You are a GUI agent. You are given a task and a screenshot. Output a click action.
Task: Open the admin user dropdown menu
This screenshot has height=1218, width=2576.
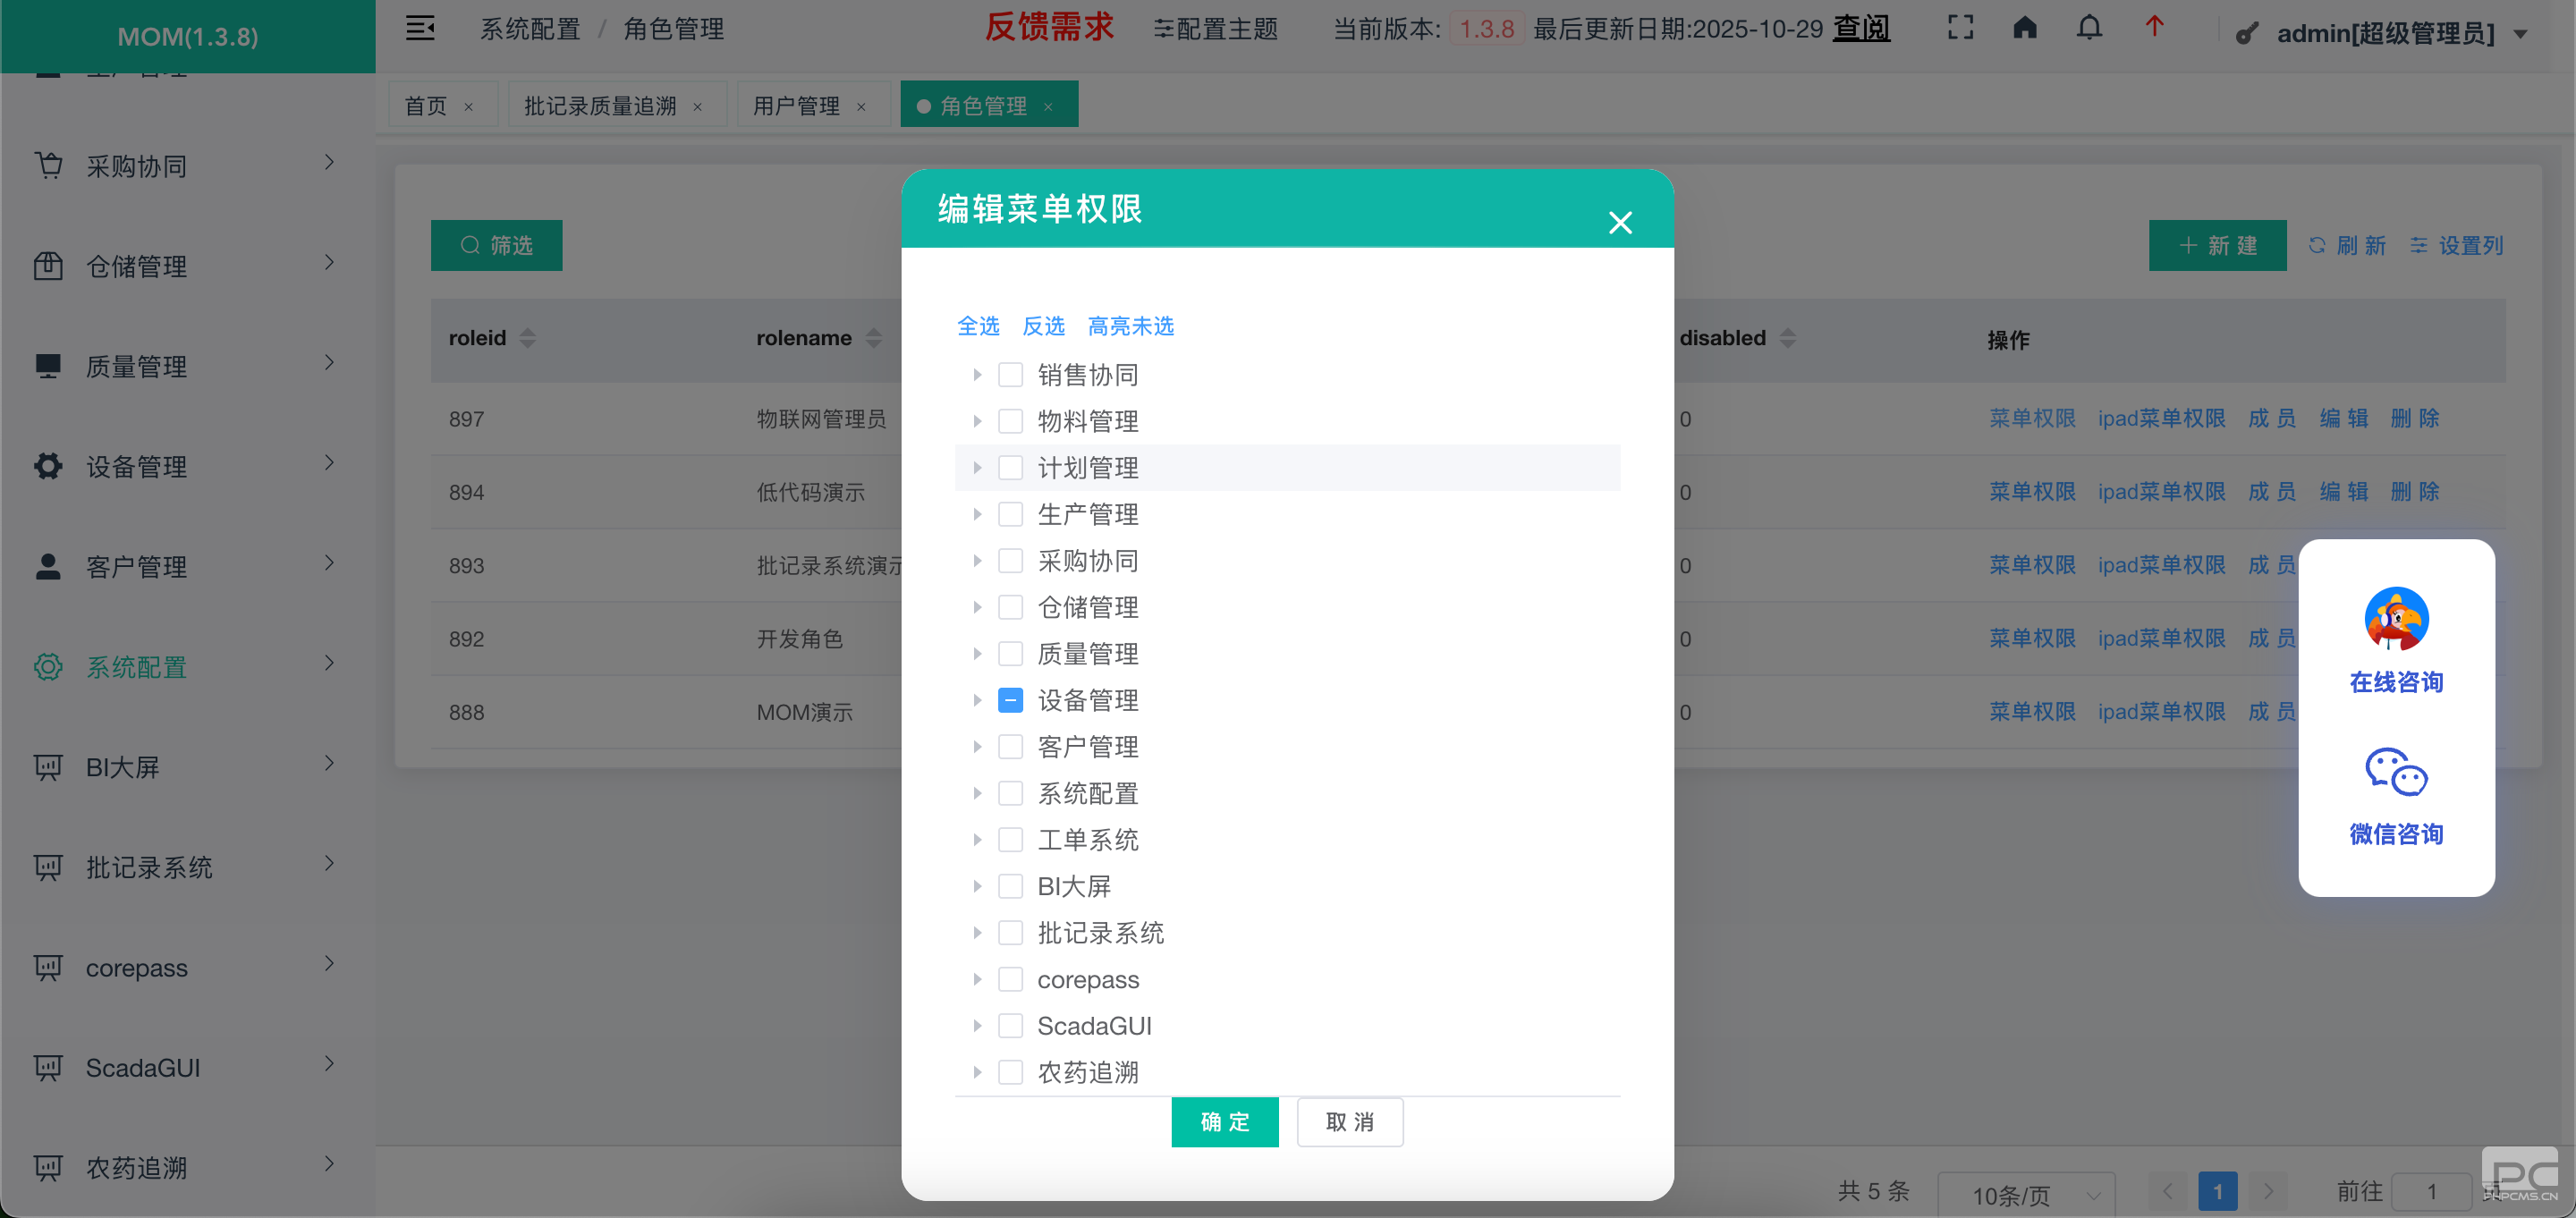click(2385, 34)
